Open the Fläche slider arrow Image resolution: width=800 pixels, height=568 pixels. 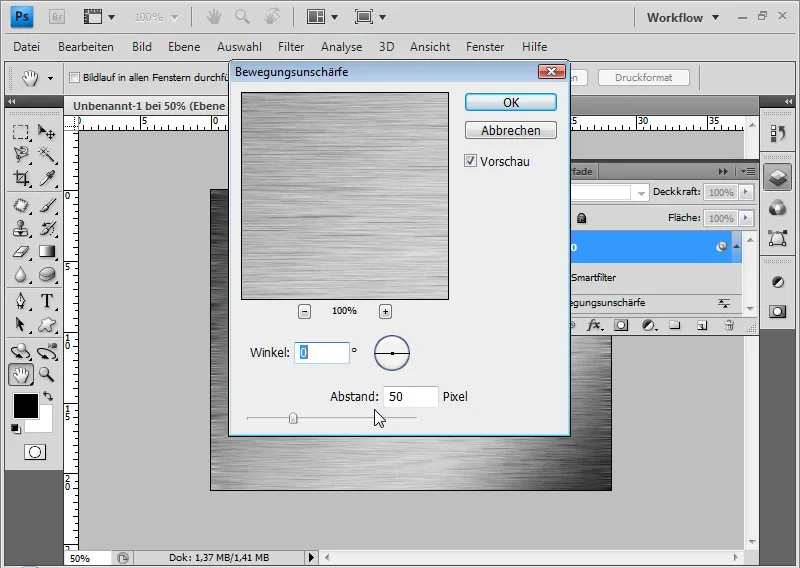(746, 218)
